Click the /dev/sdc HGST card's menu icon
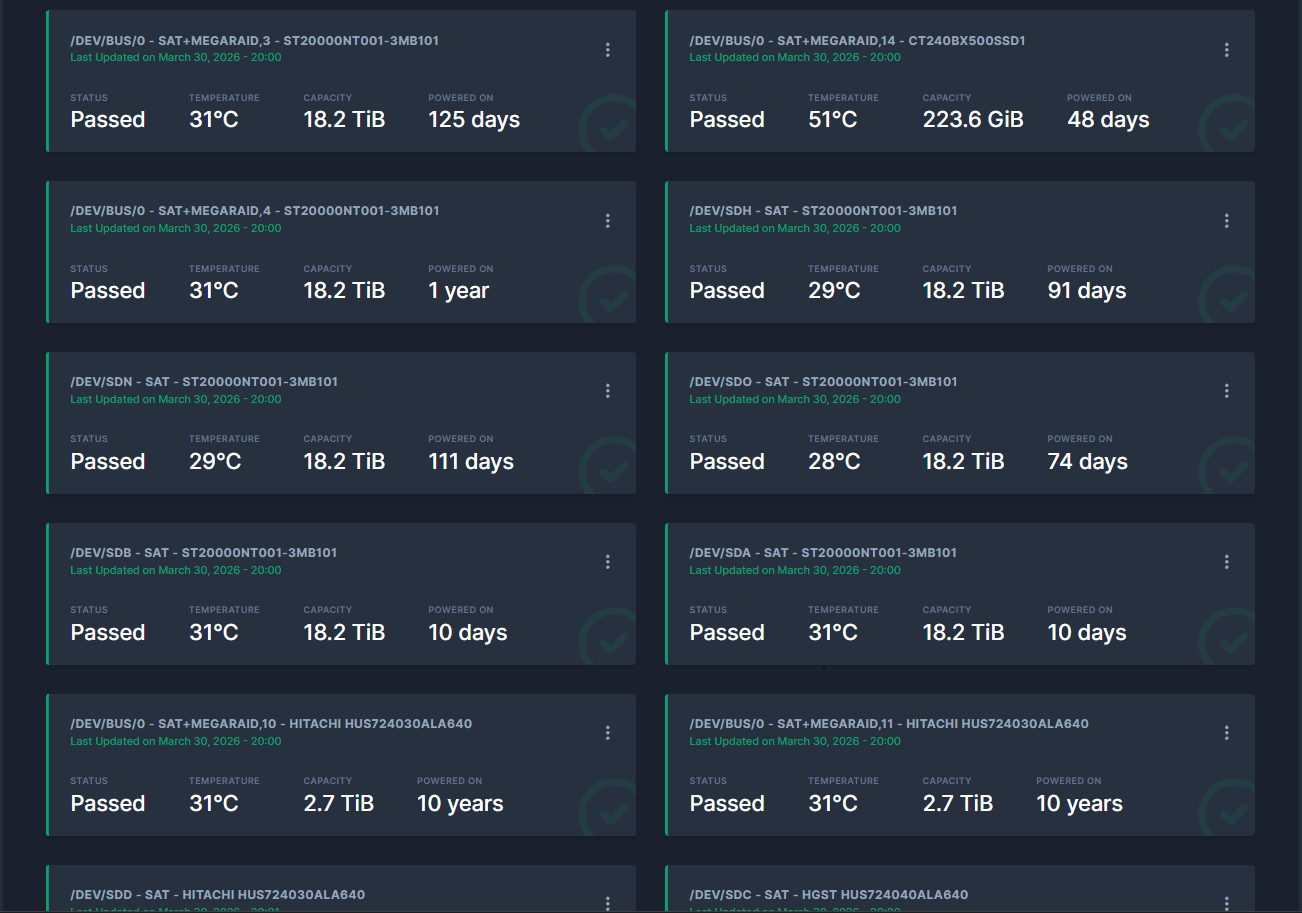This screenshot has height=913, width=1302. pos(1226,903)
